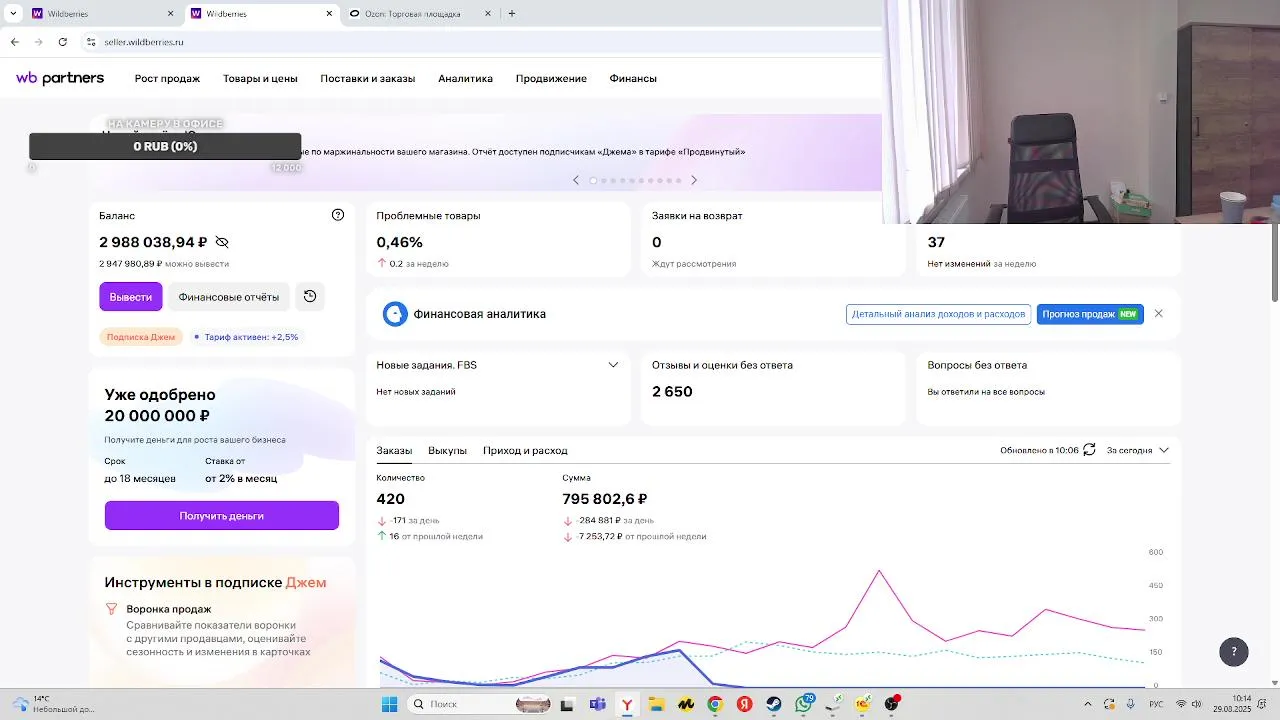The height and width of the screenshot is (720, 1280).
Task: Open the site info icon in the address bar
Action: click(x=91, y=42)
